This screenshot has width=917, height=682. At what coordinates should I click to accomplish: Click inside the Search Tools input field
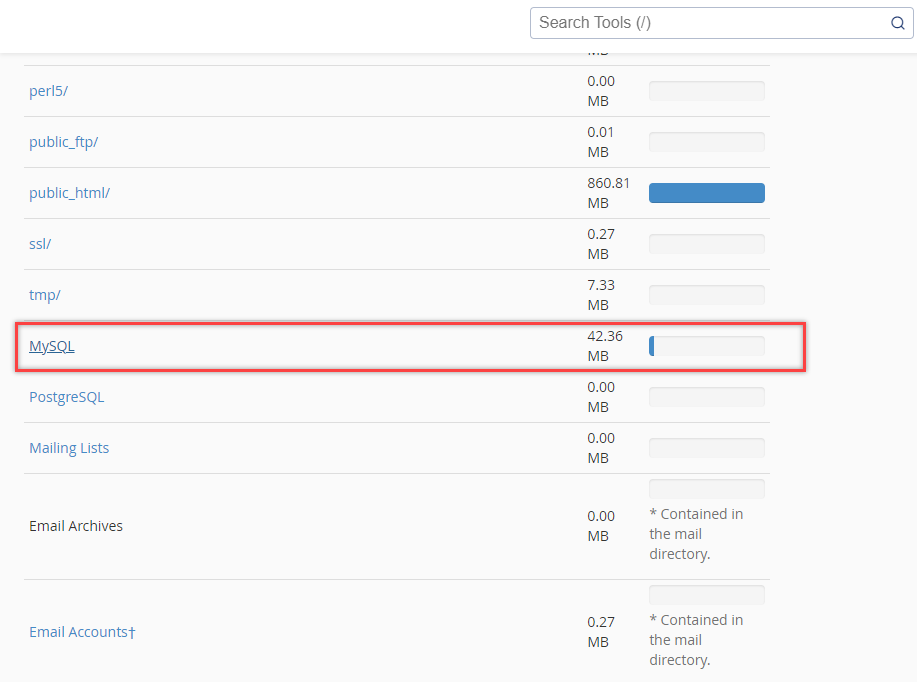tap(700, 22)
